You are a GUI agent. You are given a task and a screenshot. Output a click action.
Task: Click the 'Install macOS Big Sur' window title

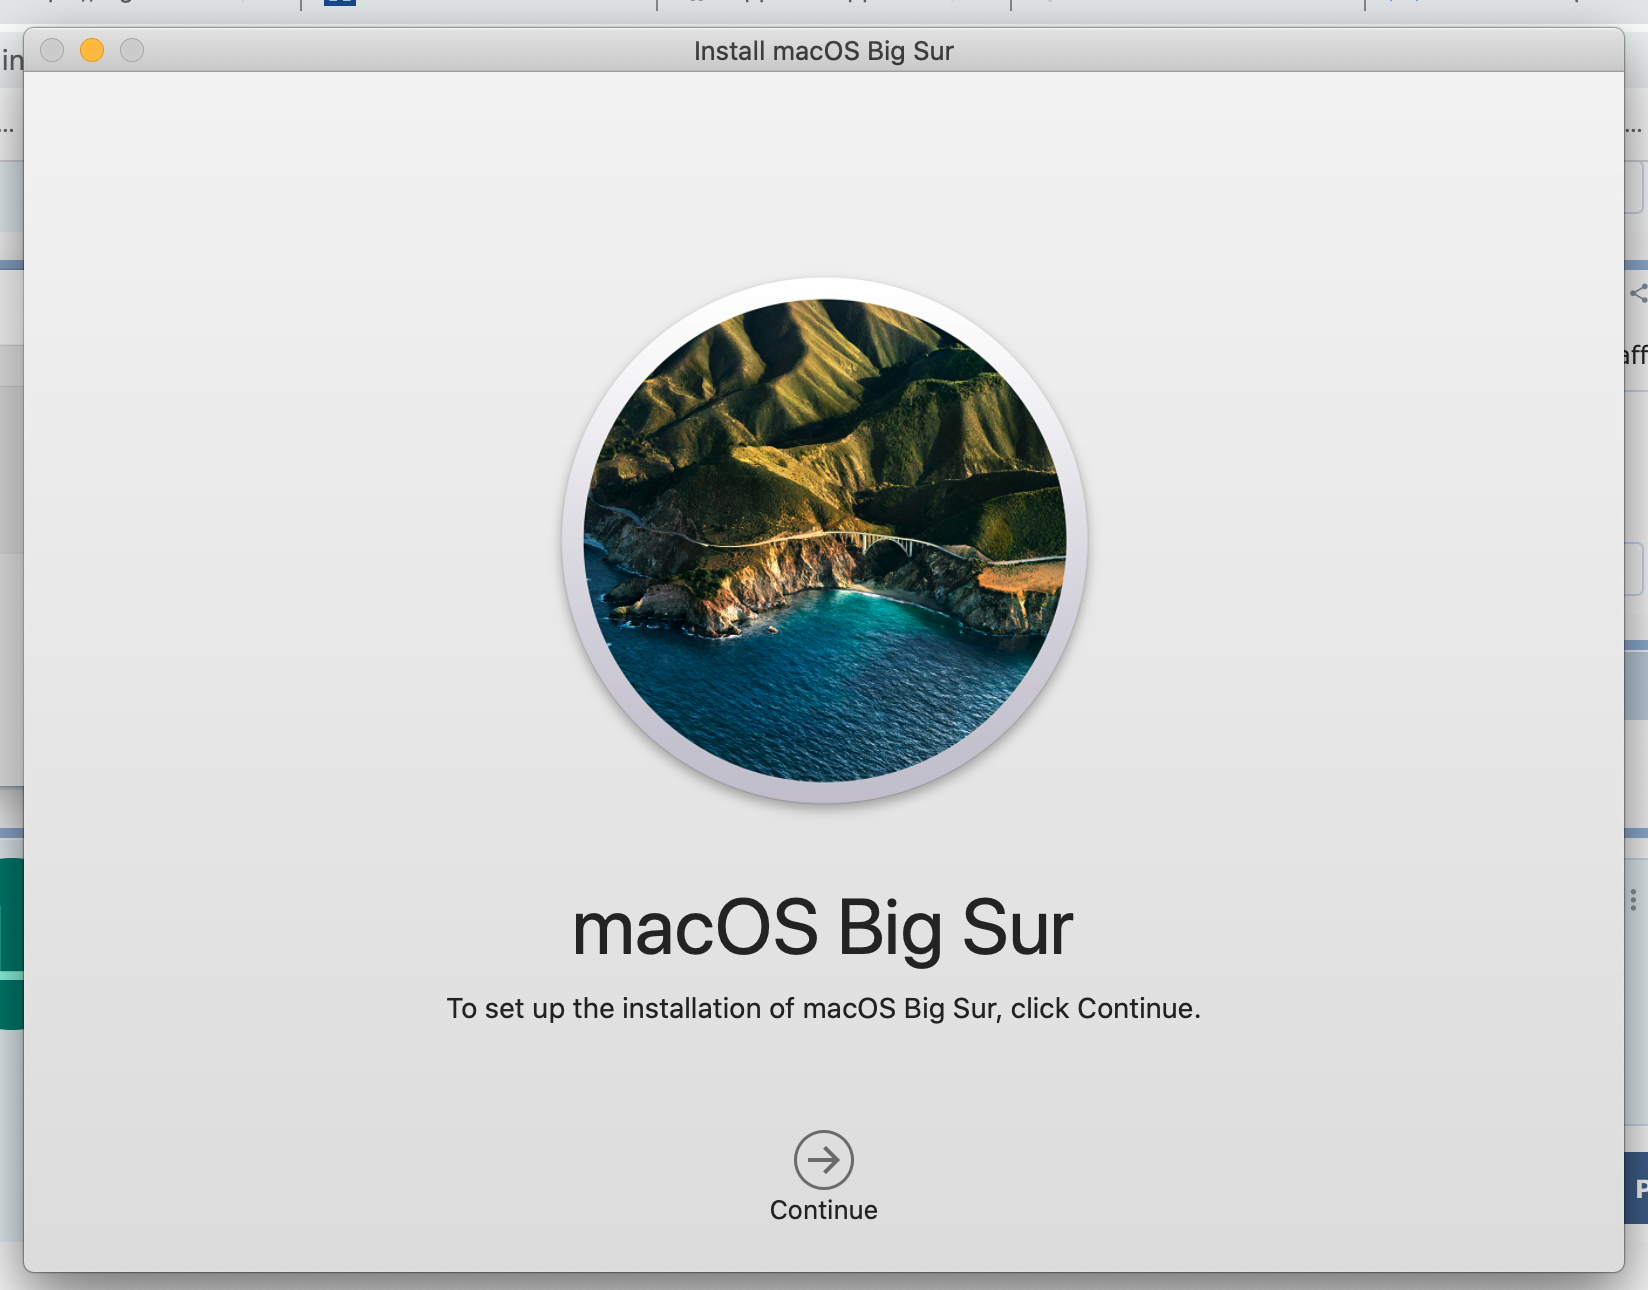[824, 51]
